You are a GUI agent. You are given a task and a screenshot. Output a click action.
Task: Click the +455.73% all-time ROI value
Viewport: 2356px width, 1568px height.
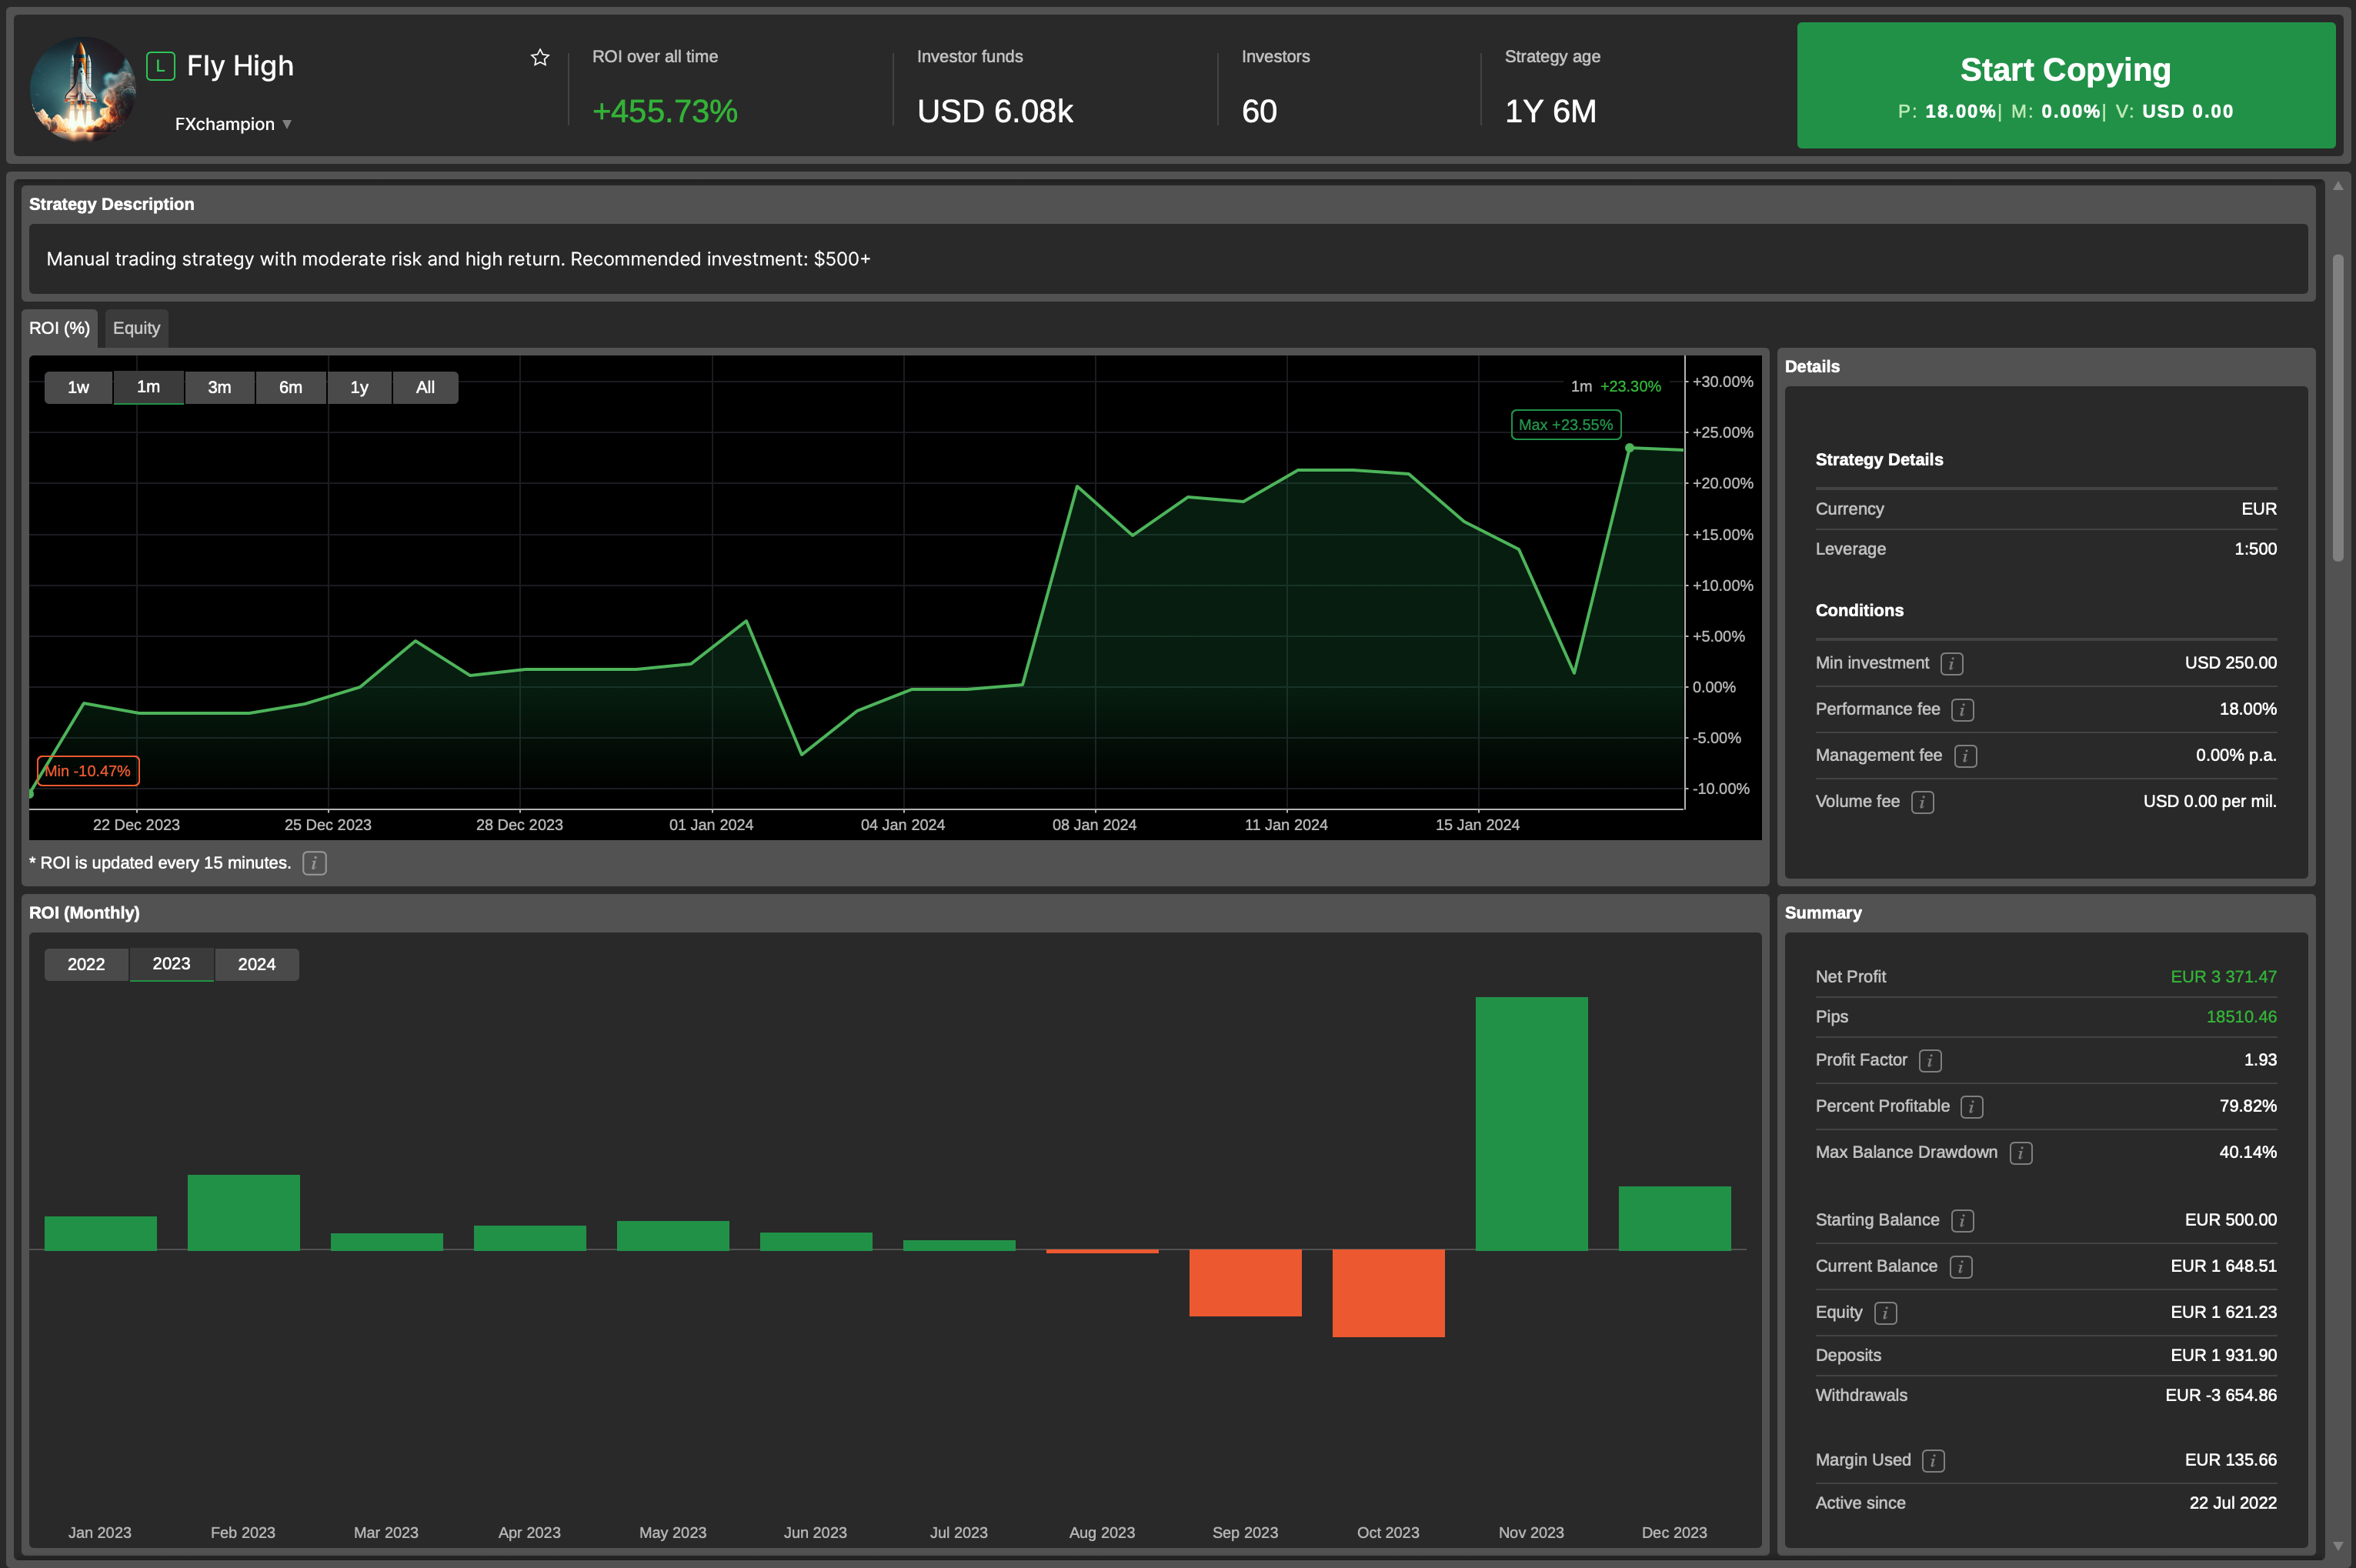tap(665, 111)
